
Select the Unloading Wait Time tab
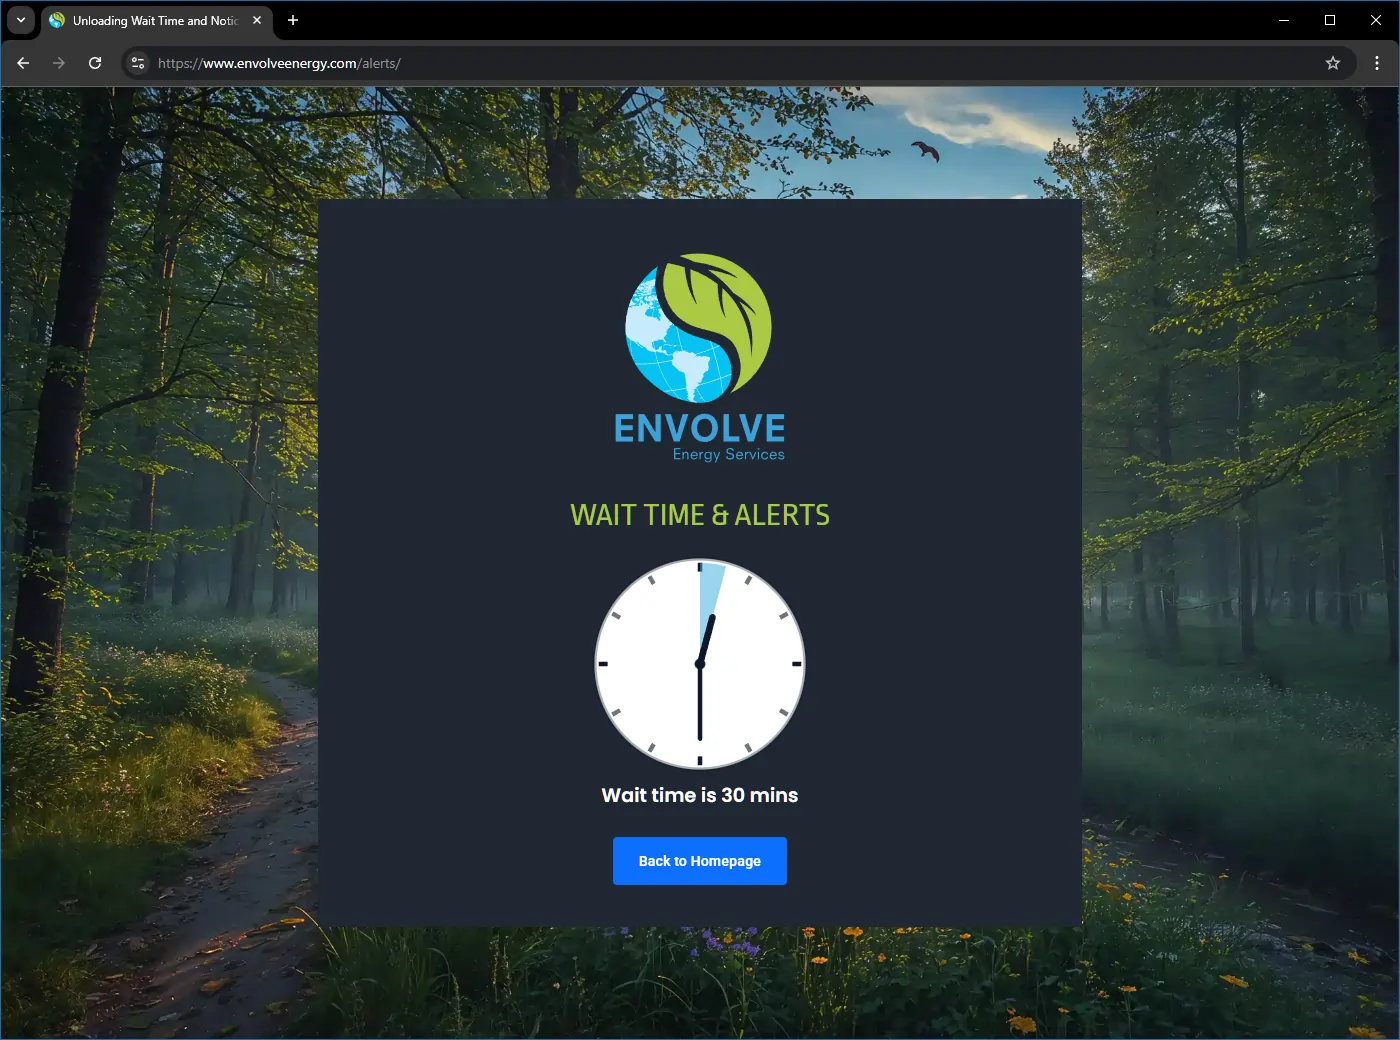click(156, 20)
